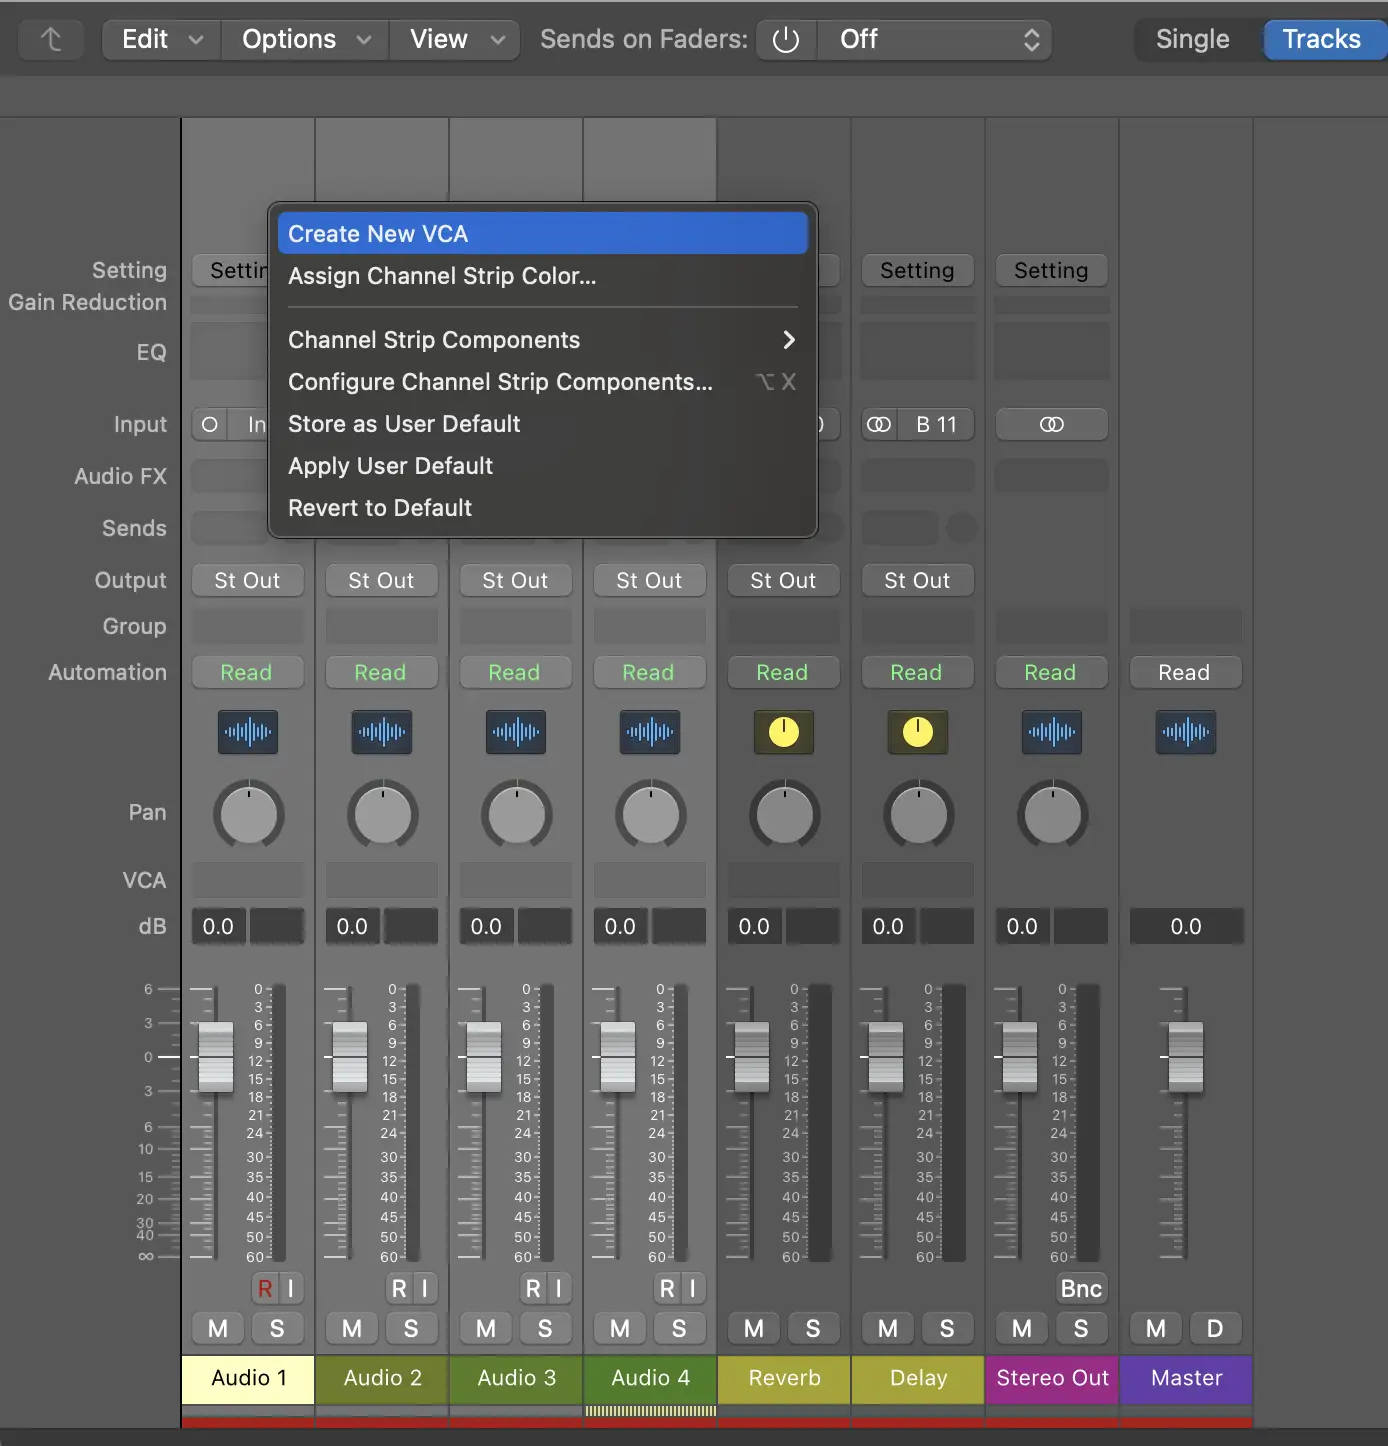Click the Delay channel yellow knob icon
1388x1446 pixels.
917,732
